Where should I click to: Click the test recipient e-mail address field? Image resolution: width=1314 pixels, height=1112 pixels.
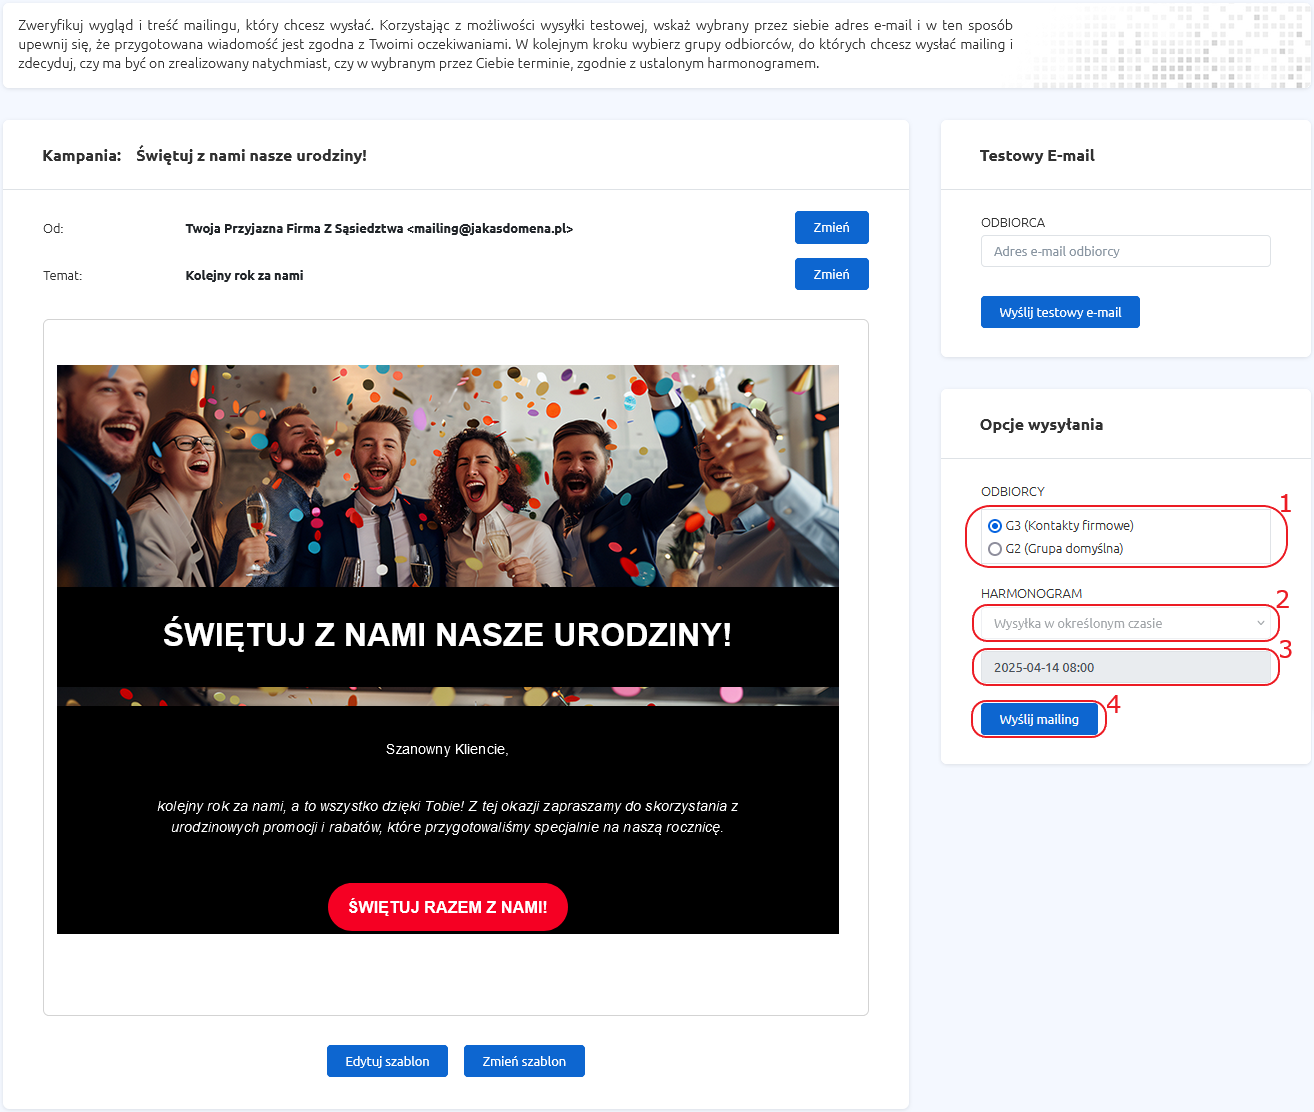tap(1125, 251)
